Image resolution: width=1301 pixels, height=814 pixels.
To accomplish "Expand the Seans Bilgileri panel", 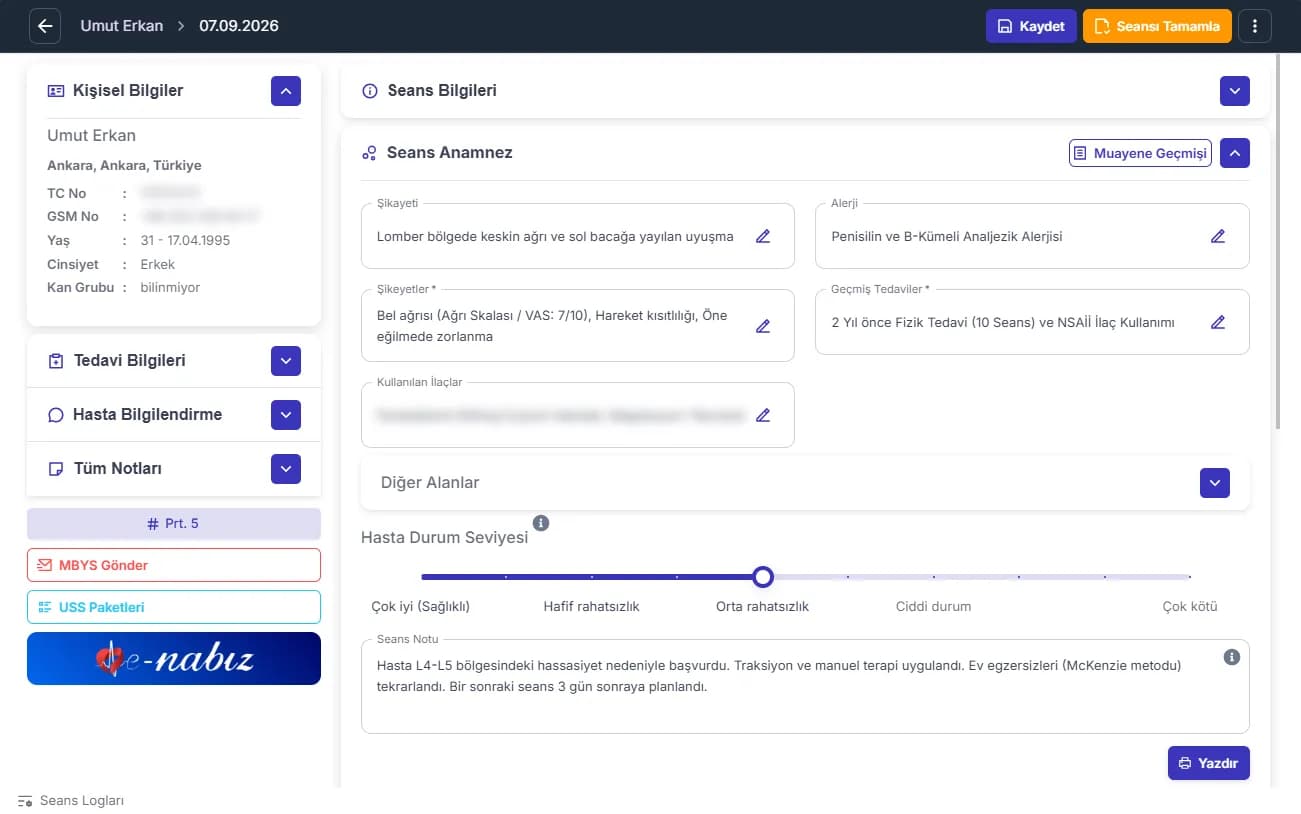I will coord(1235,91).
